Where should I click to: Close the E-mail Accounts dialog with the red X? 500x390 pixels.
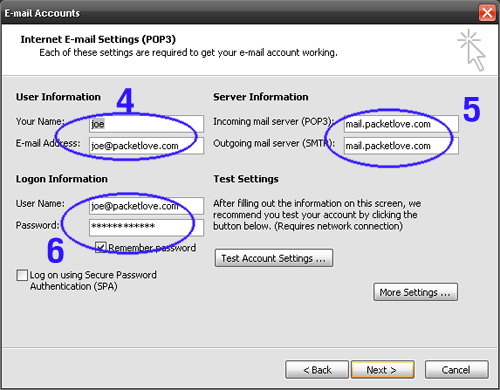pyautogui.click(x=487, y=13)
